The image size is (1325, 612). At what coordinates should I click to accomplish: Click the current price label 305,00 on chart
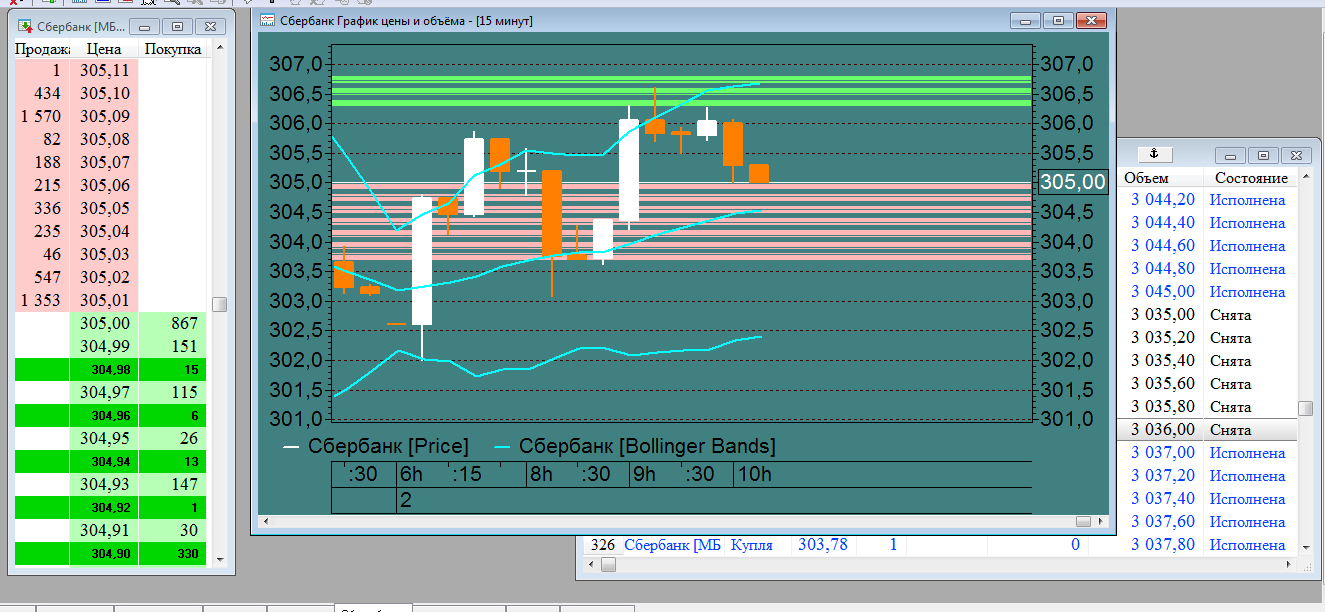point(1073,182)
